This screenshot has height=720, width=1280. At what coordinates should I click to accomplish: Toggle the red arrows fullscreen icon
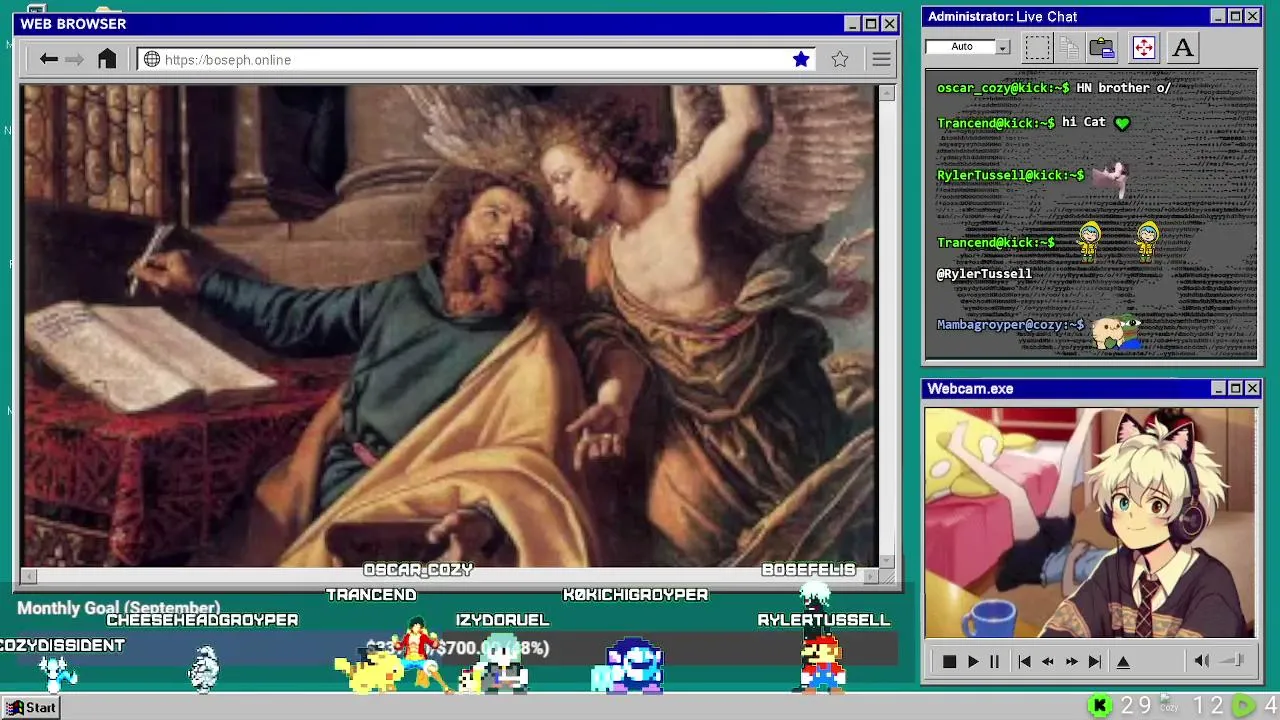1143,46
